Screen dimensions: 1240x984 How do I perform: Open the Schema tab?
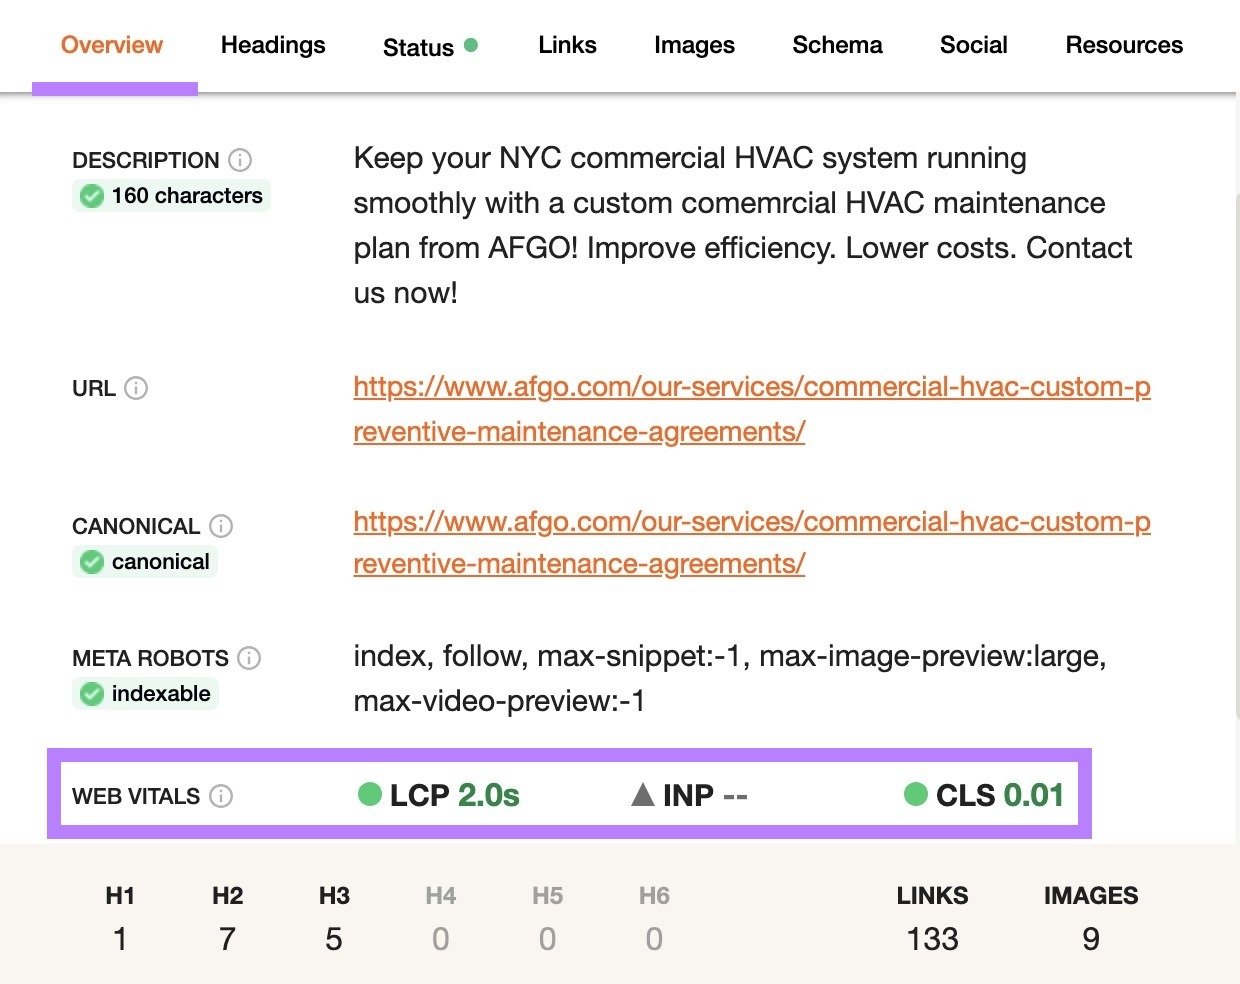(837, 45)
